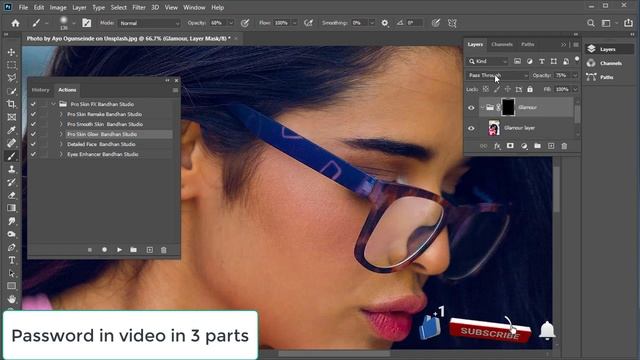Image resolution: width=640 pixels, height=360 pixels.
Task: Toggle Pro Skin Remake action checkmark
Action: (x=33, y=114)
